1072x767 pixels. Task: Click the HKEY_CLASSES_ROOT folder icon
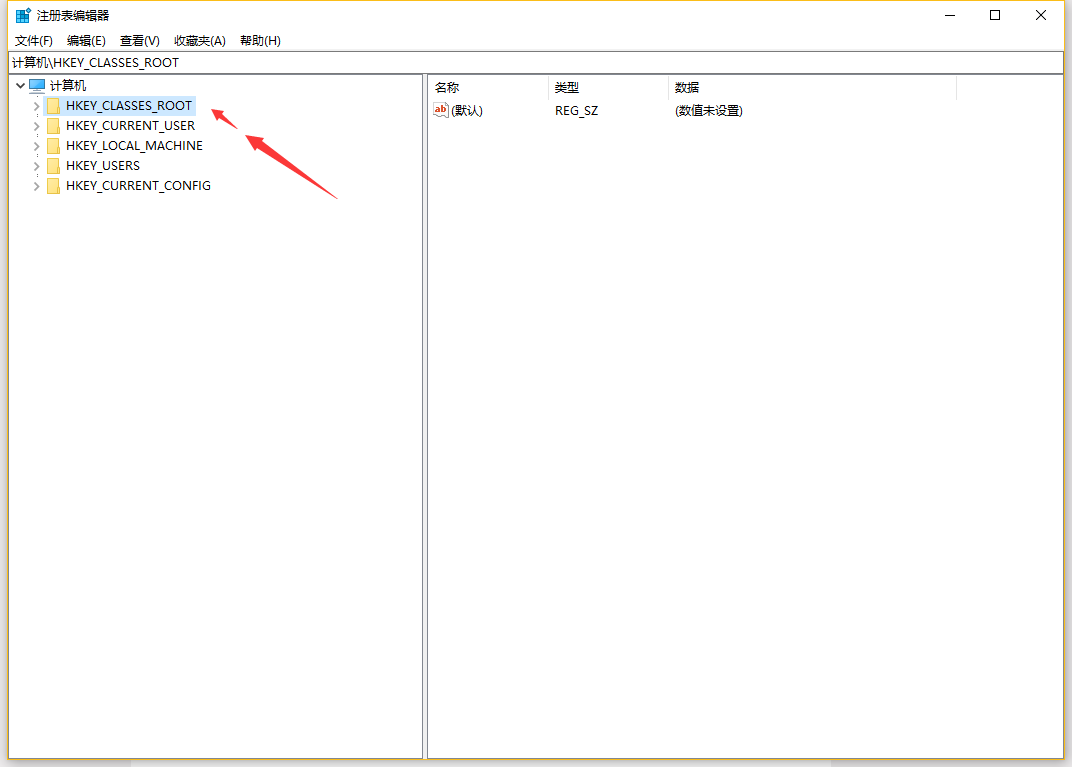point(54,106)
